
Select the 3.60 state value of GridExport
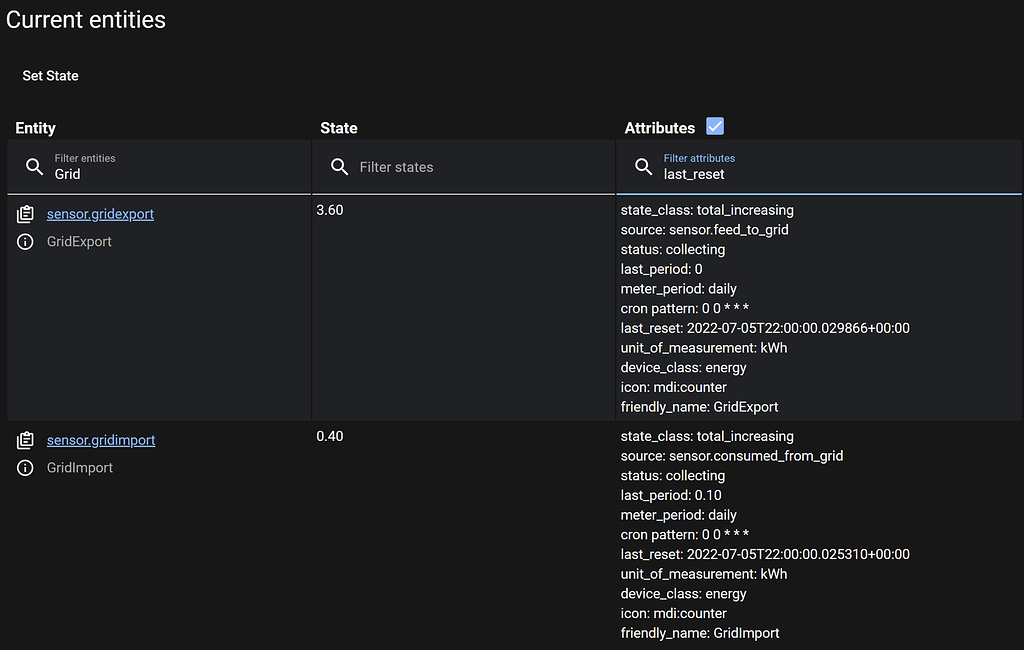coord(330,210)
